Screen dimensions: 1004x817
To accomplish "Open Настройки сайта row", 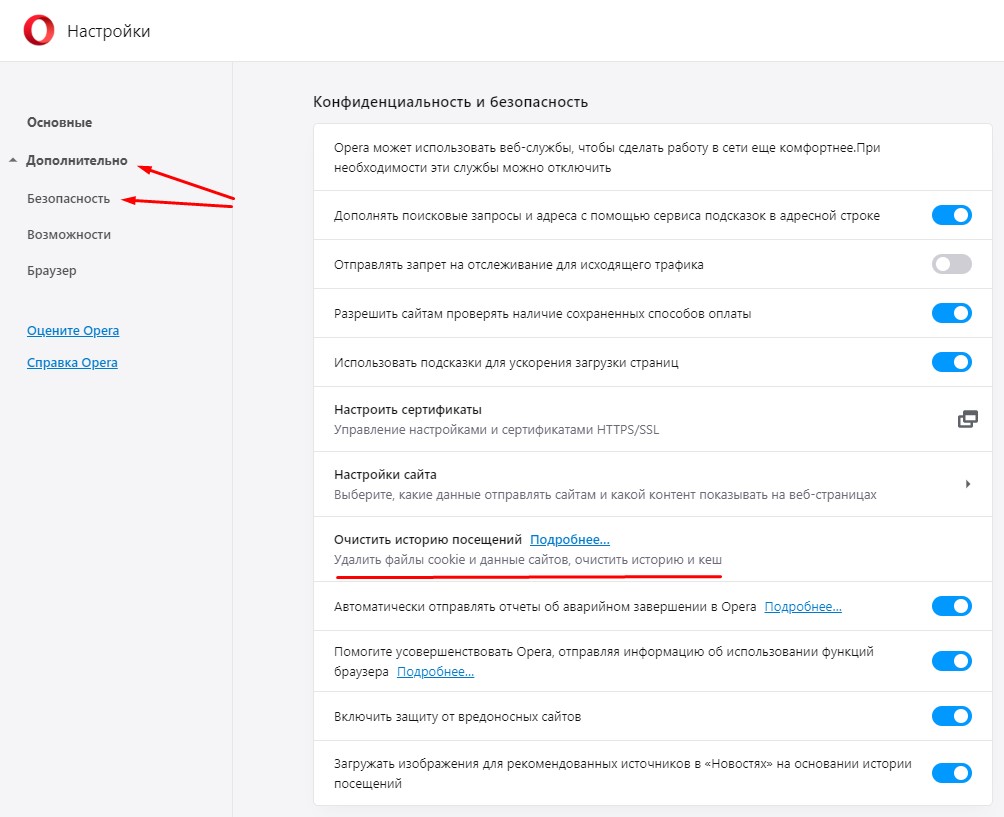I will click(652, 484).
